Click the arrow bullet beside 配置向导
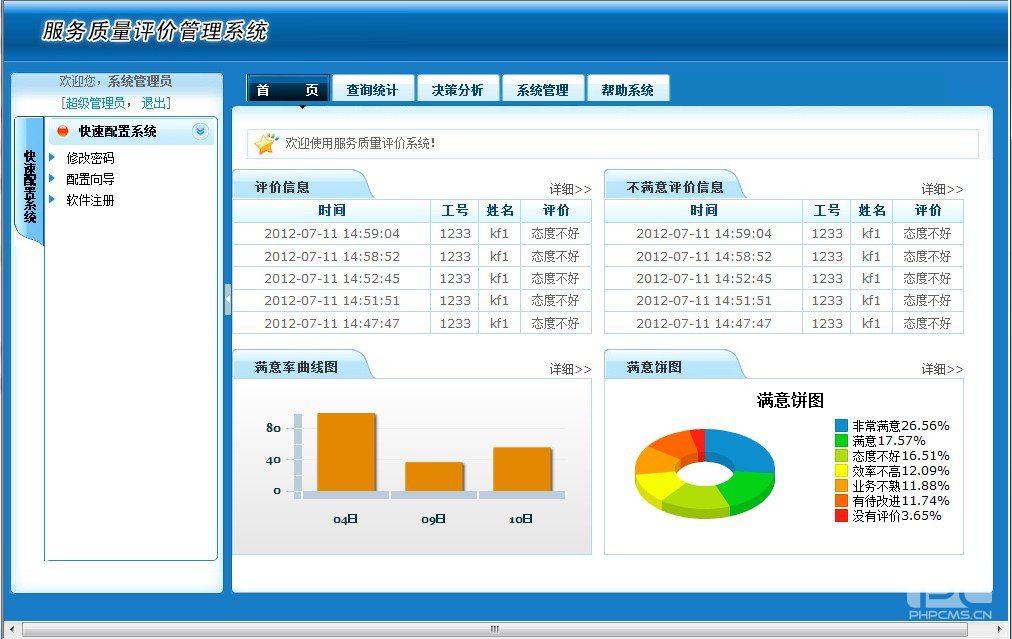Screen dimensions: 1012x639 (53, 179)
